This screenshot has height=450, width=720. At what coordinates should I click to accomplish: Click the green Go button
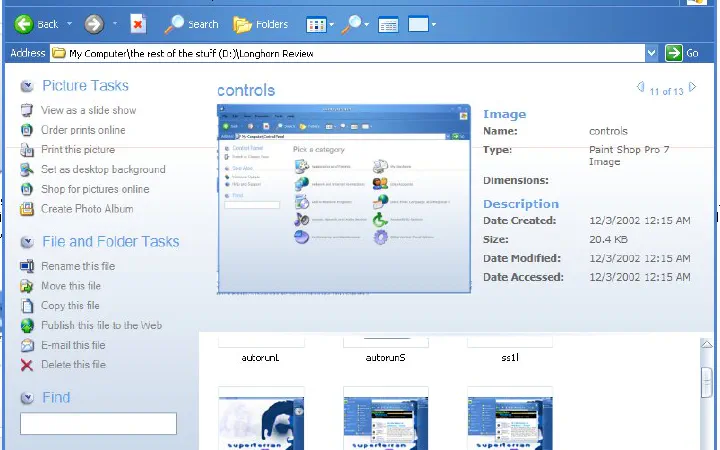682,53
